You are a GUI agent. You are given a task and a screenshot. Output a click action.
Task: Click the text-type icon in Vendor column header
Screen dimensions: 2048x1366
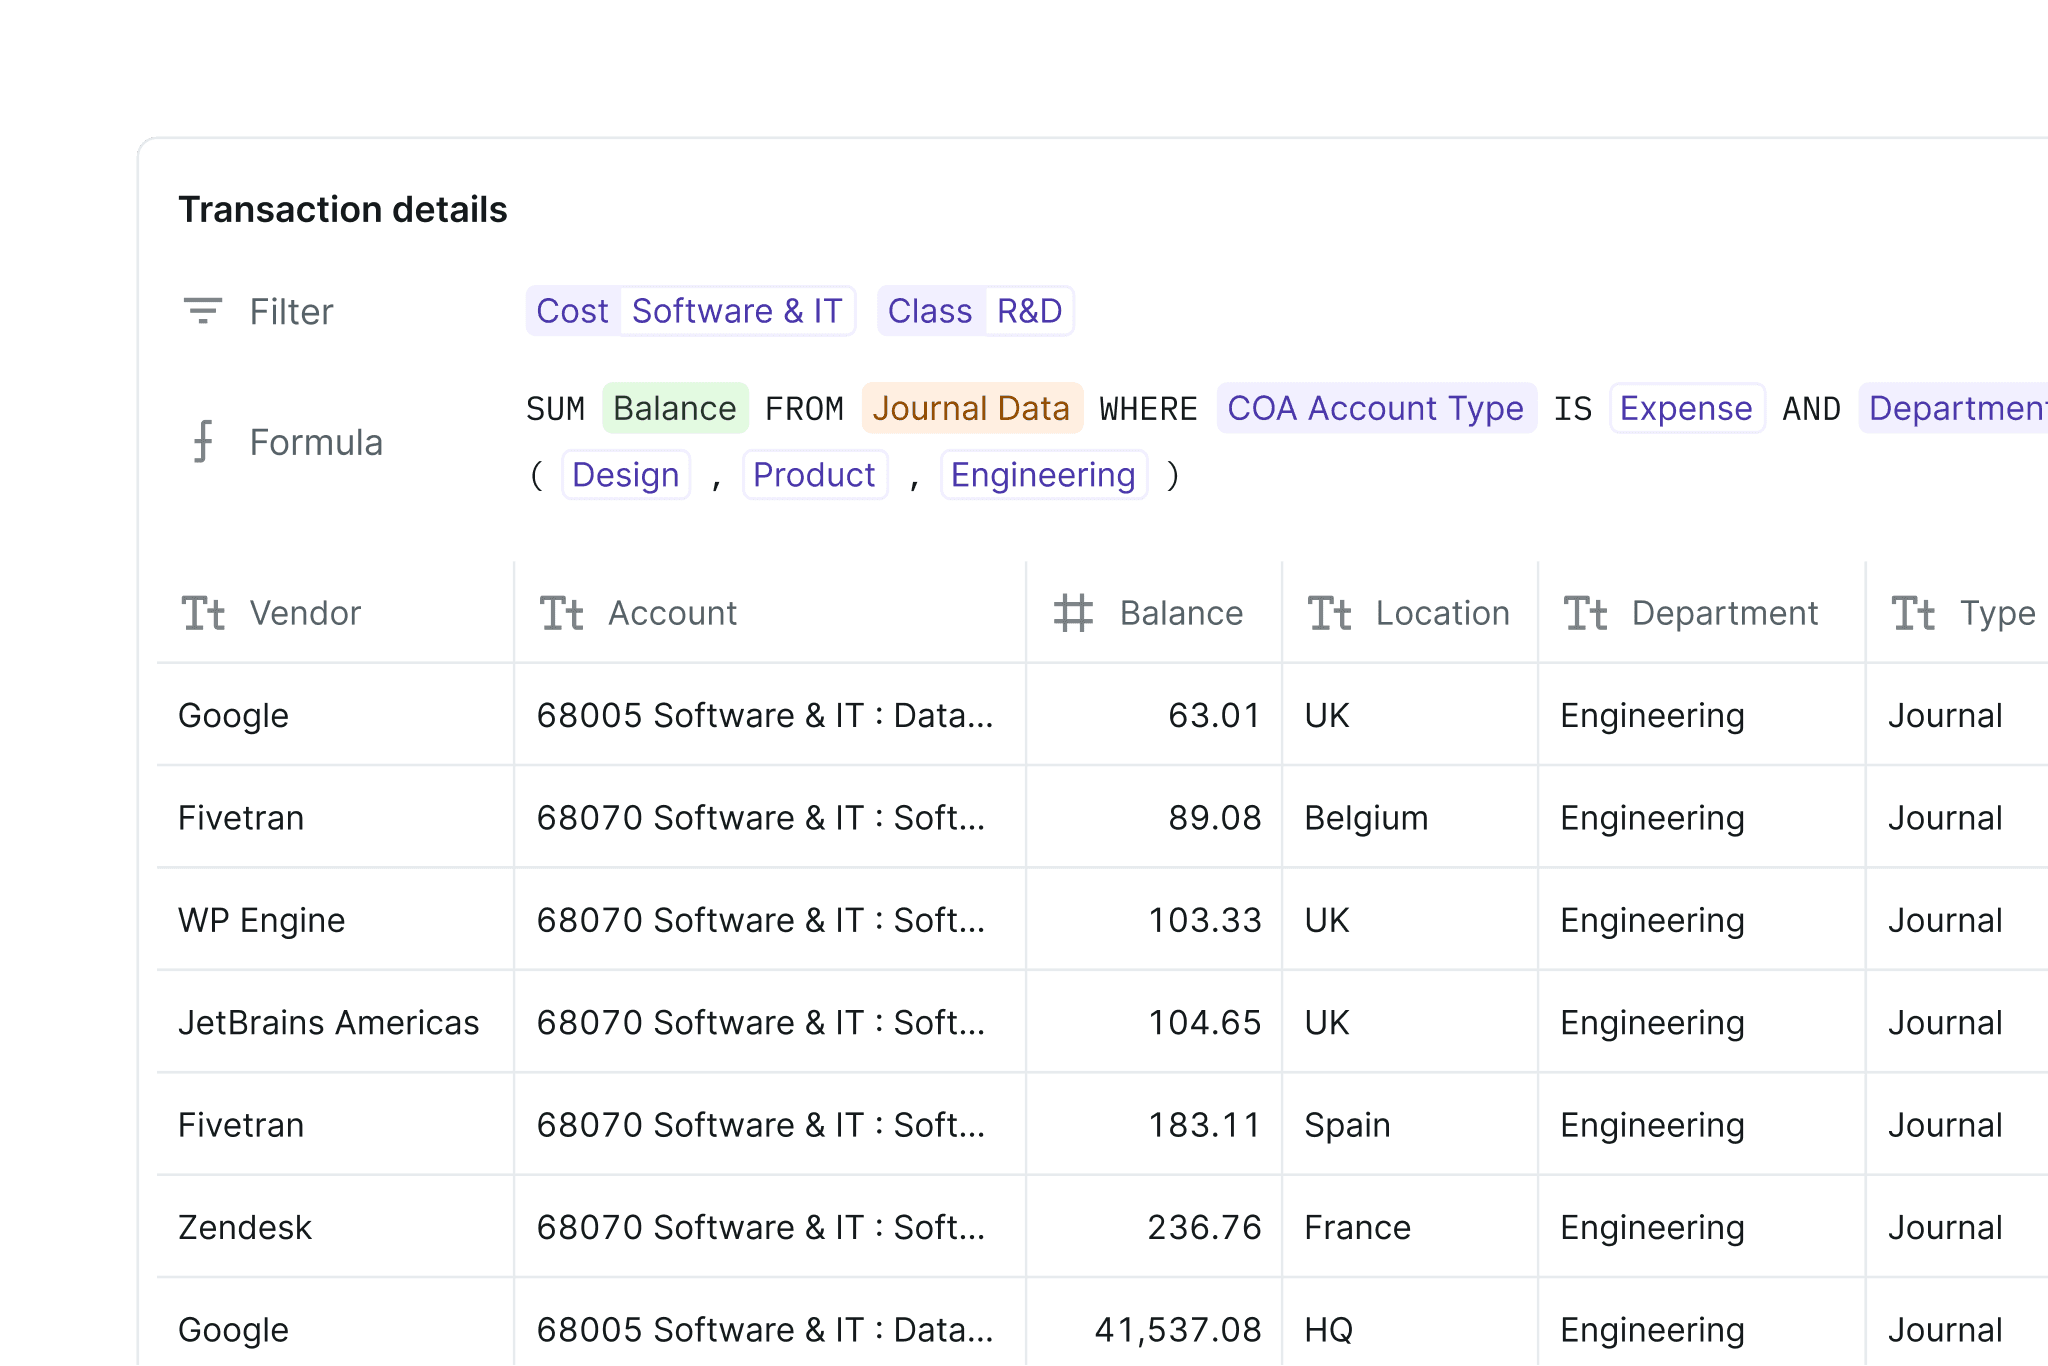[203, 613]
